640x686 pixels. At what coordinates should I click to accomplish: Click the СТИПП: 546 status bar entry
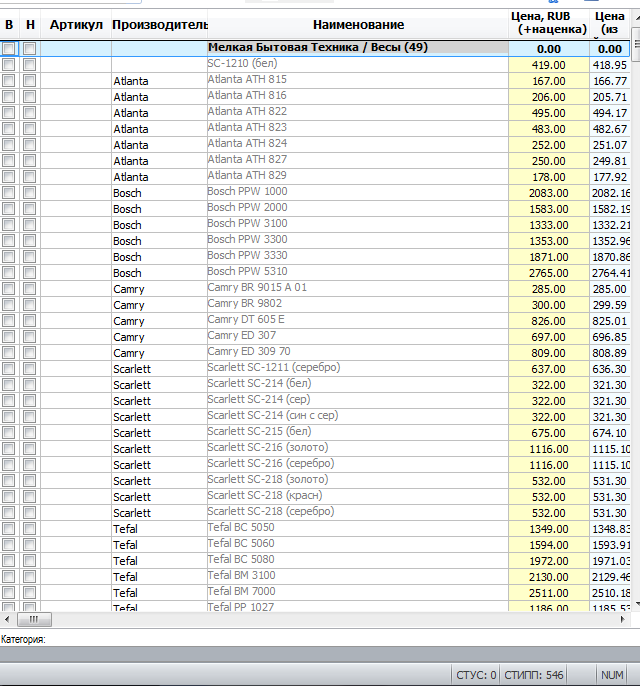point(534,675)
